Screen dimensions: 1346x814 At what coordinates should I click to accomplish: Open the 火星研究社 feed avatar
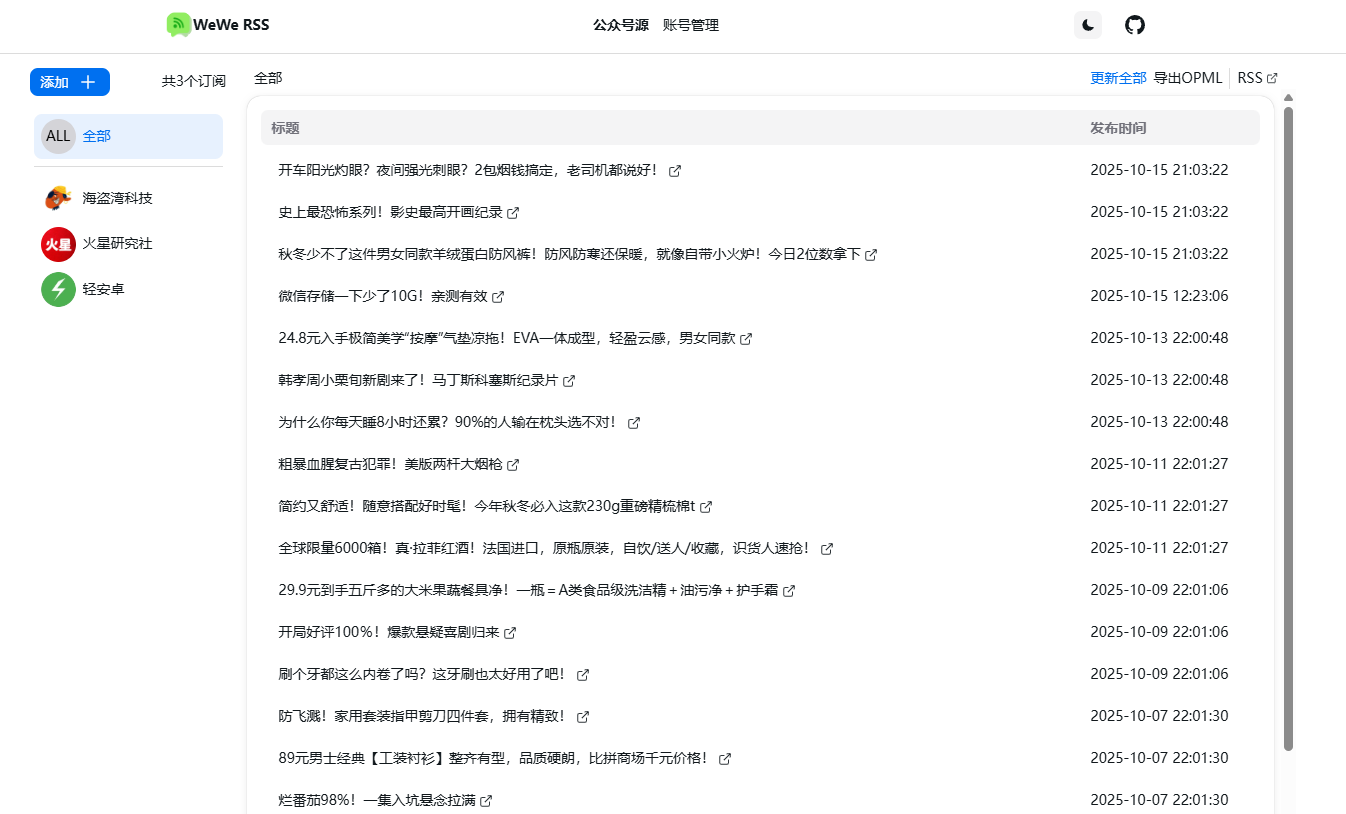pyautogui.click(x=58, y=244)
